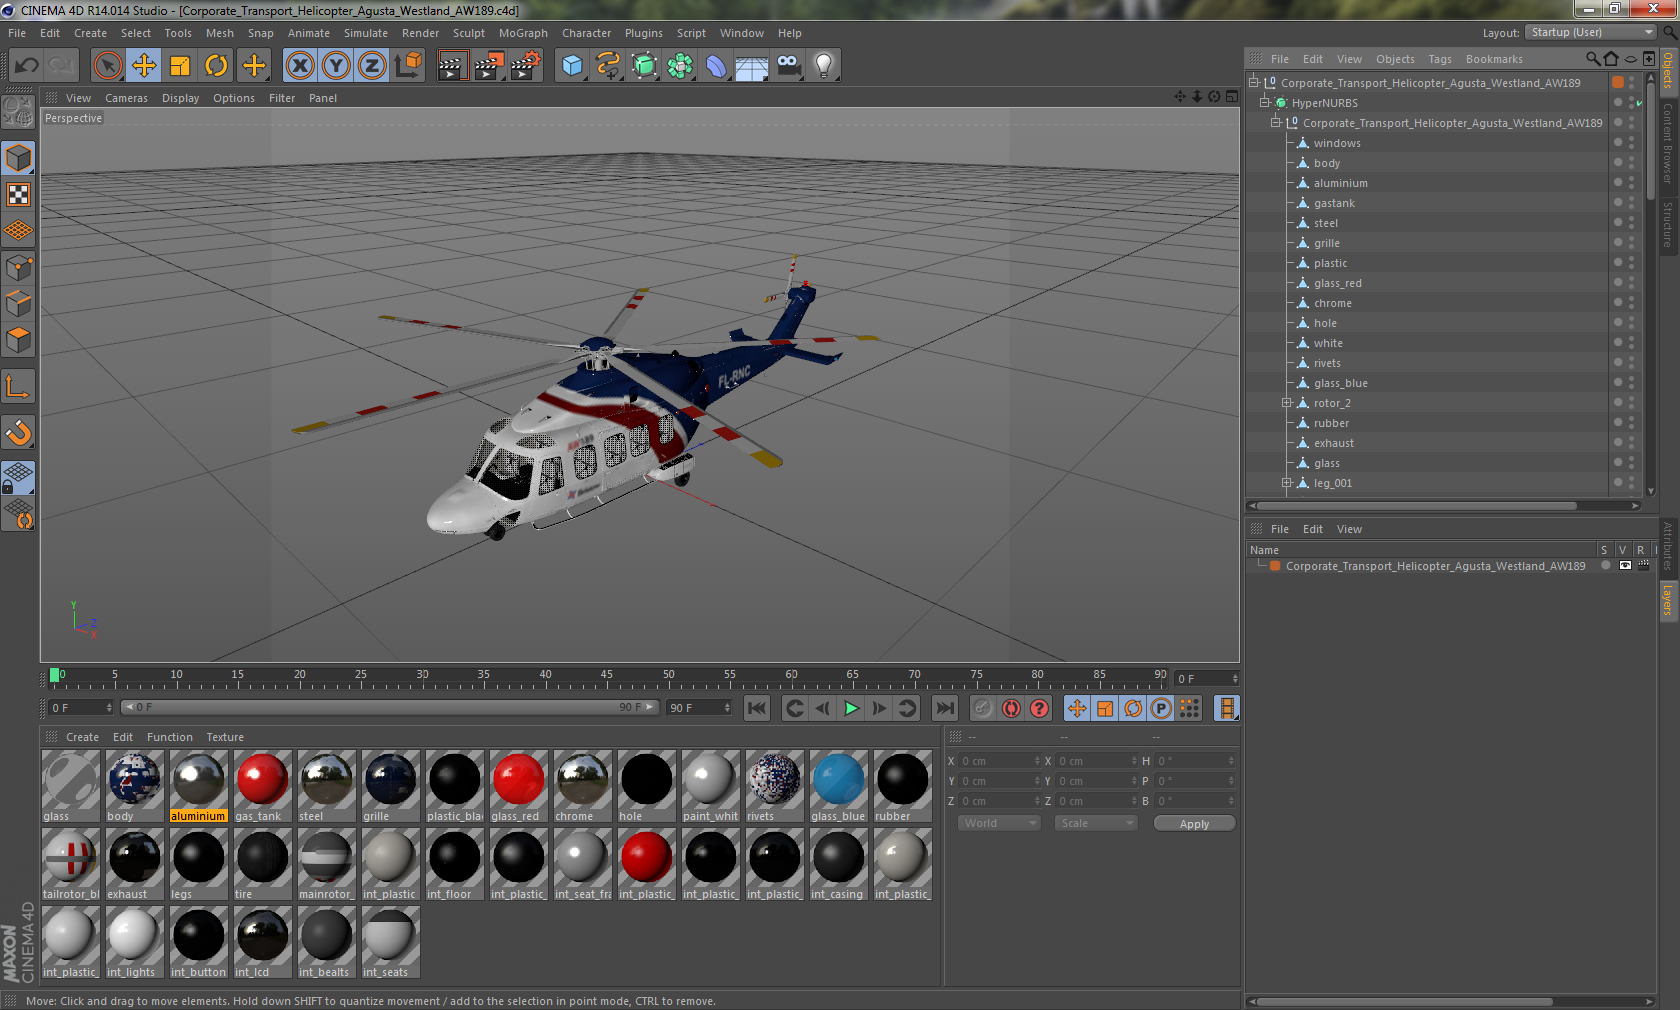Collapse the root Corporate_Transport_Helicopter object
The width and height of the screenshot is (1680, 1010).
point(1253,83)
